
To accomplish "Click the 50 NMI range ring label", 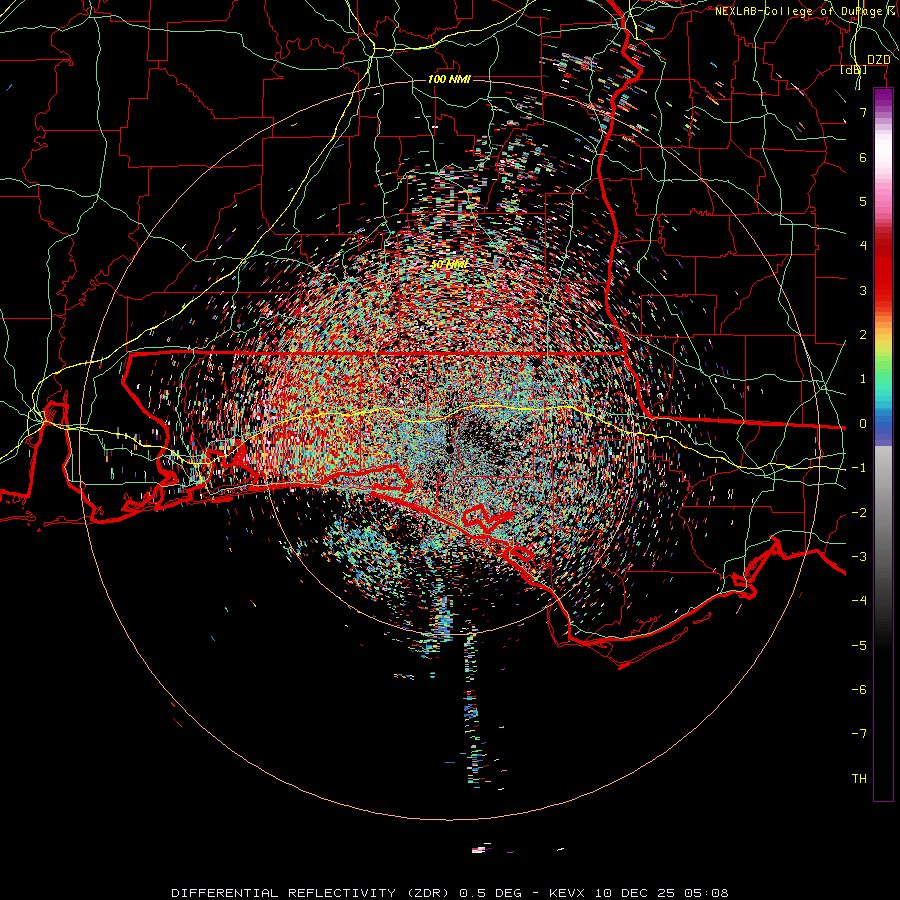I will 449,264.
